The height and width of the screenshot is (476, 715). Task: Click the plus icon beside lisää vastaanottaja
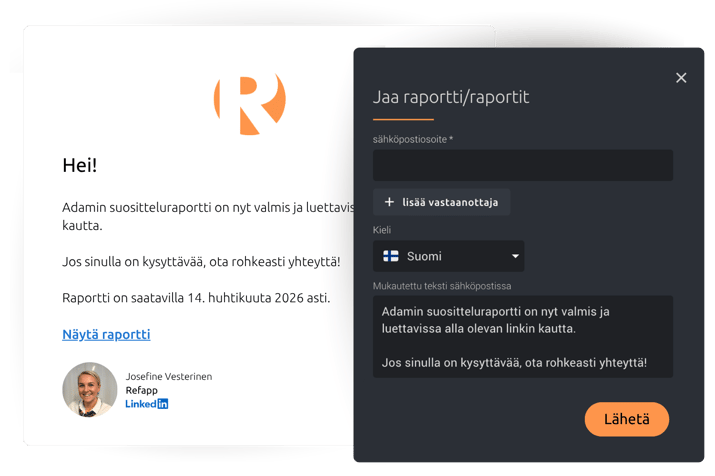click(x=389, y=202)
